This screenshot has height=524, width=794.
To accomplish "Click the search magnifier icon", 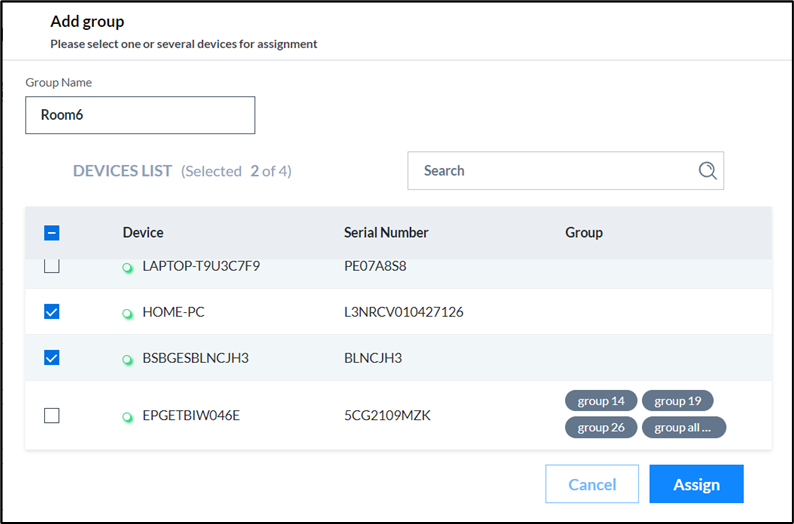I will [x=707, y=171].
